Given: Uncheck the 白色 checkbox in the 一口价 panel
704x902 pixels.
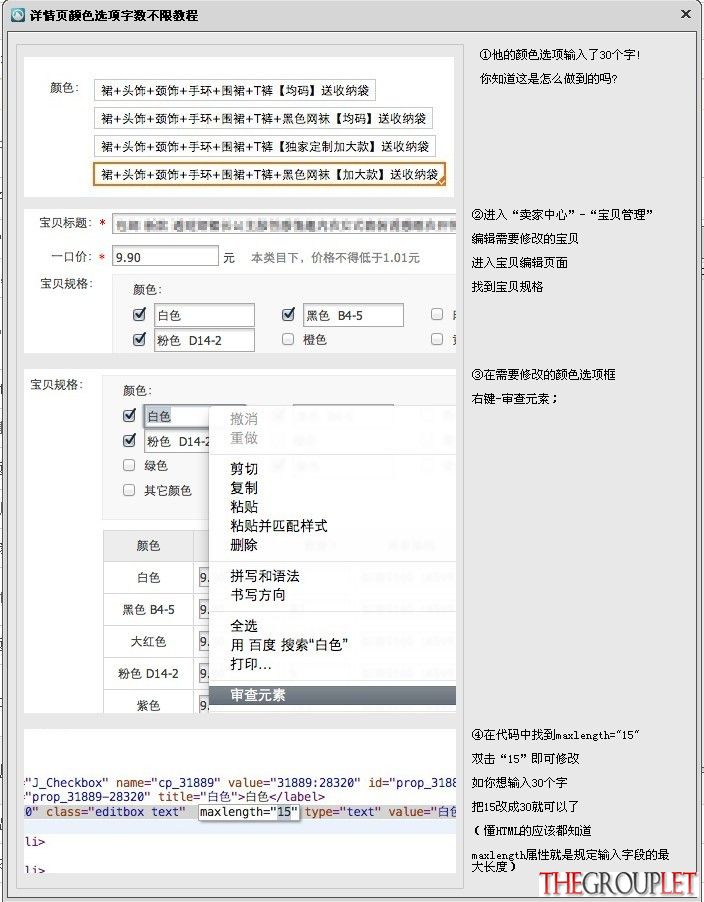Looking at the screenshot, I should click(x=139, y=314).
